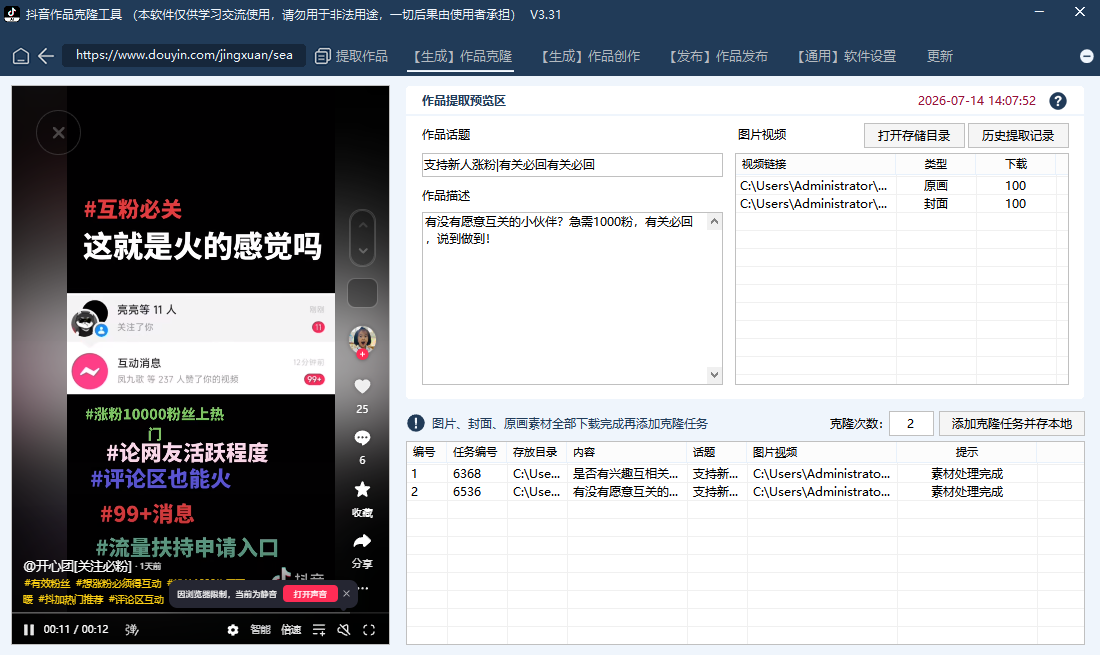Click the 存放目录 column header
This screenshot has width=1100, height=655.
(x=535, y=452)
